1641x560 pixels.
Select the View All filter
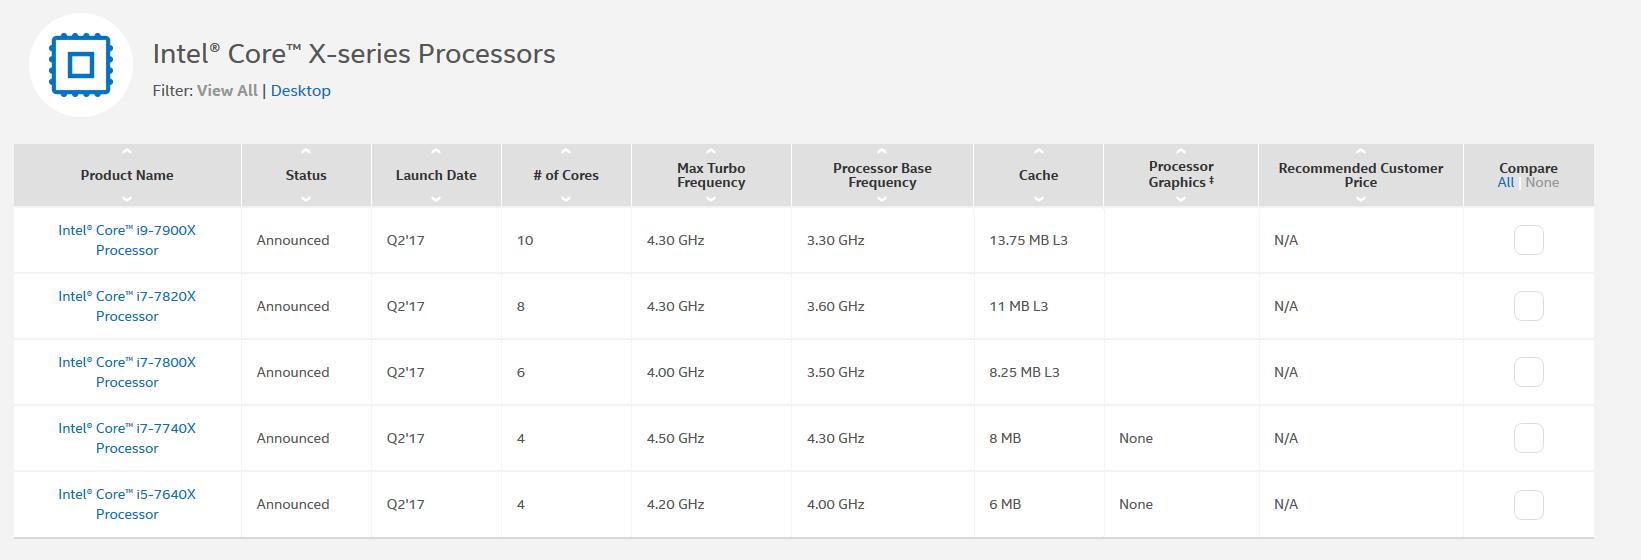[x=227, y=91]
